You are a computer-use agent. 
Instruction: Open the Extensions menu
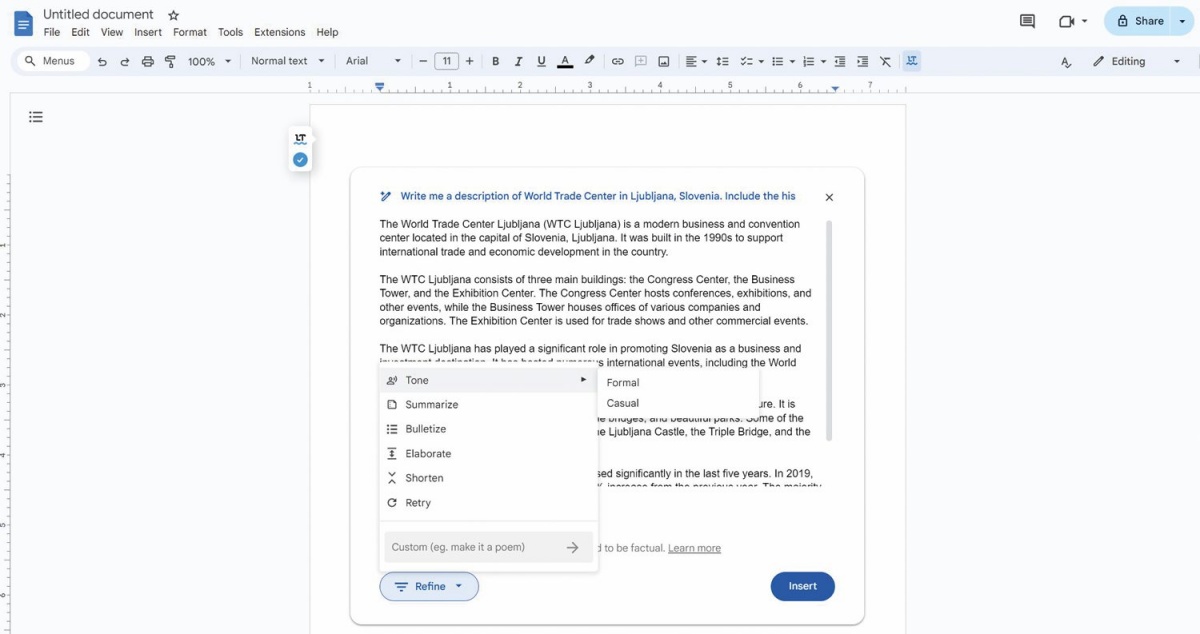[280, 32]
